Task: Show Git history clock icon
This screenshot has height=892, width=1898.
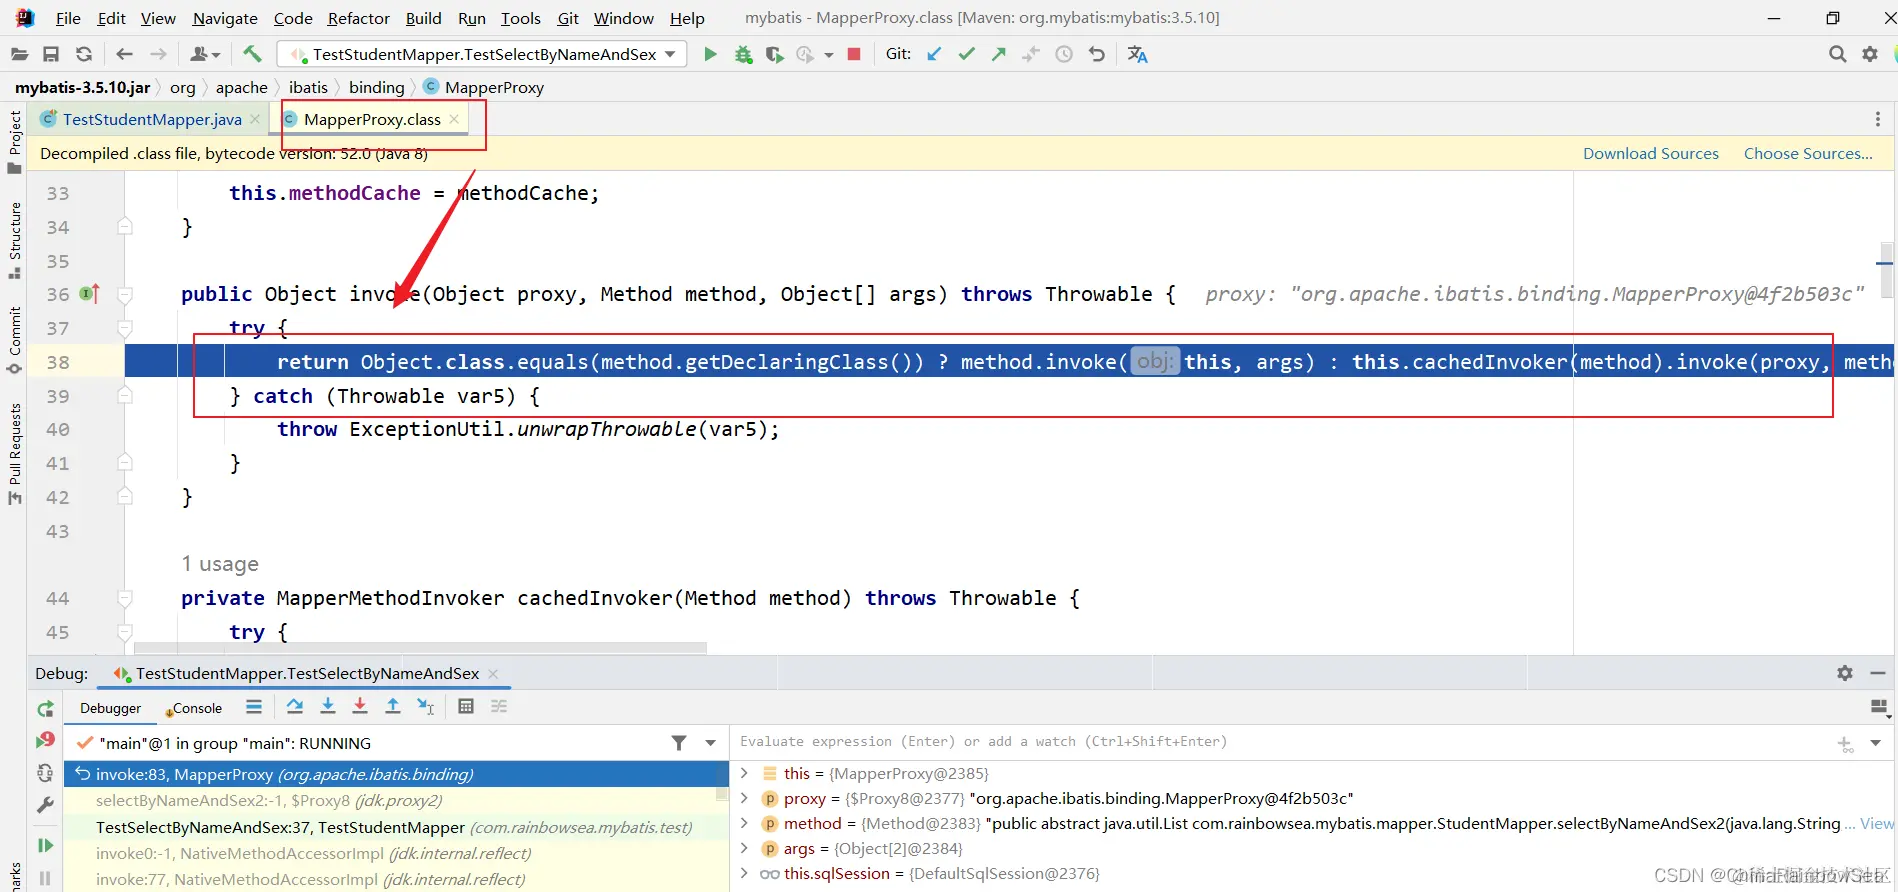Action: tap(1064, 54)
